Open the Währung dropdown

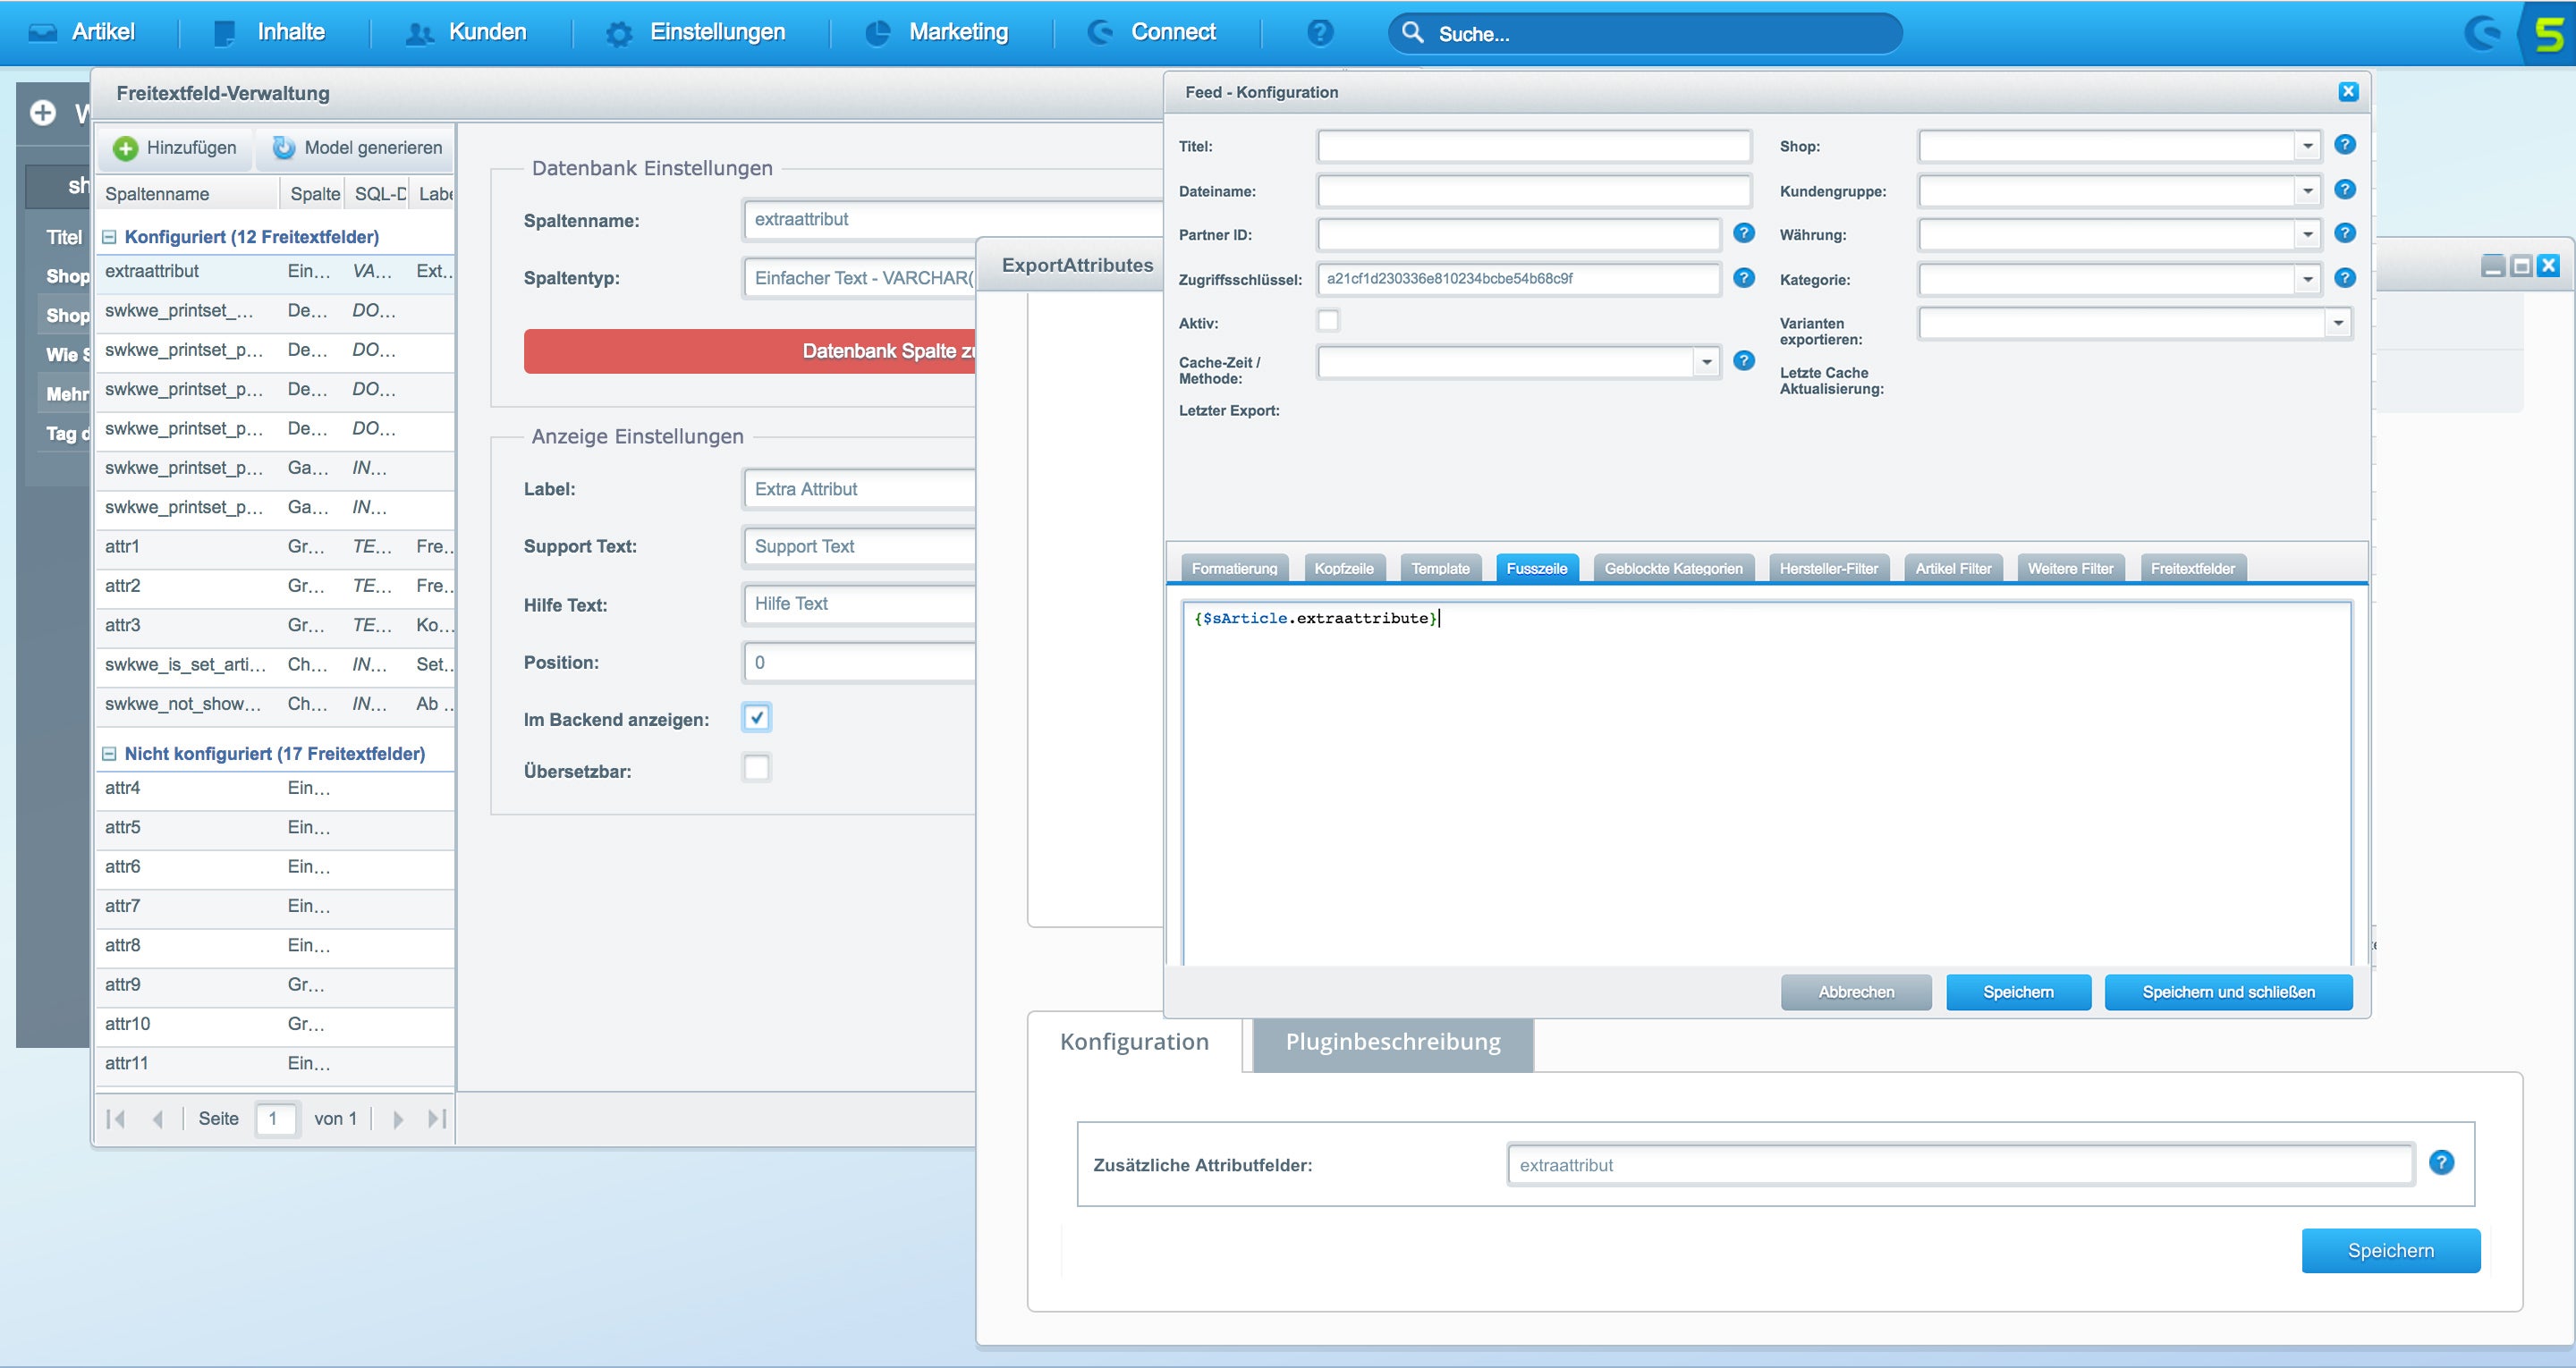(2307, 235)
